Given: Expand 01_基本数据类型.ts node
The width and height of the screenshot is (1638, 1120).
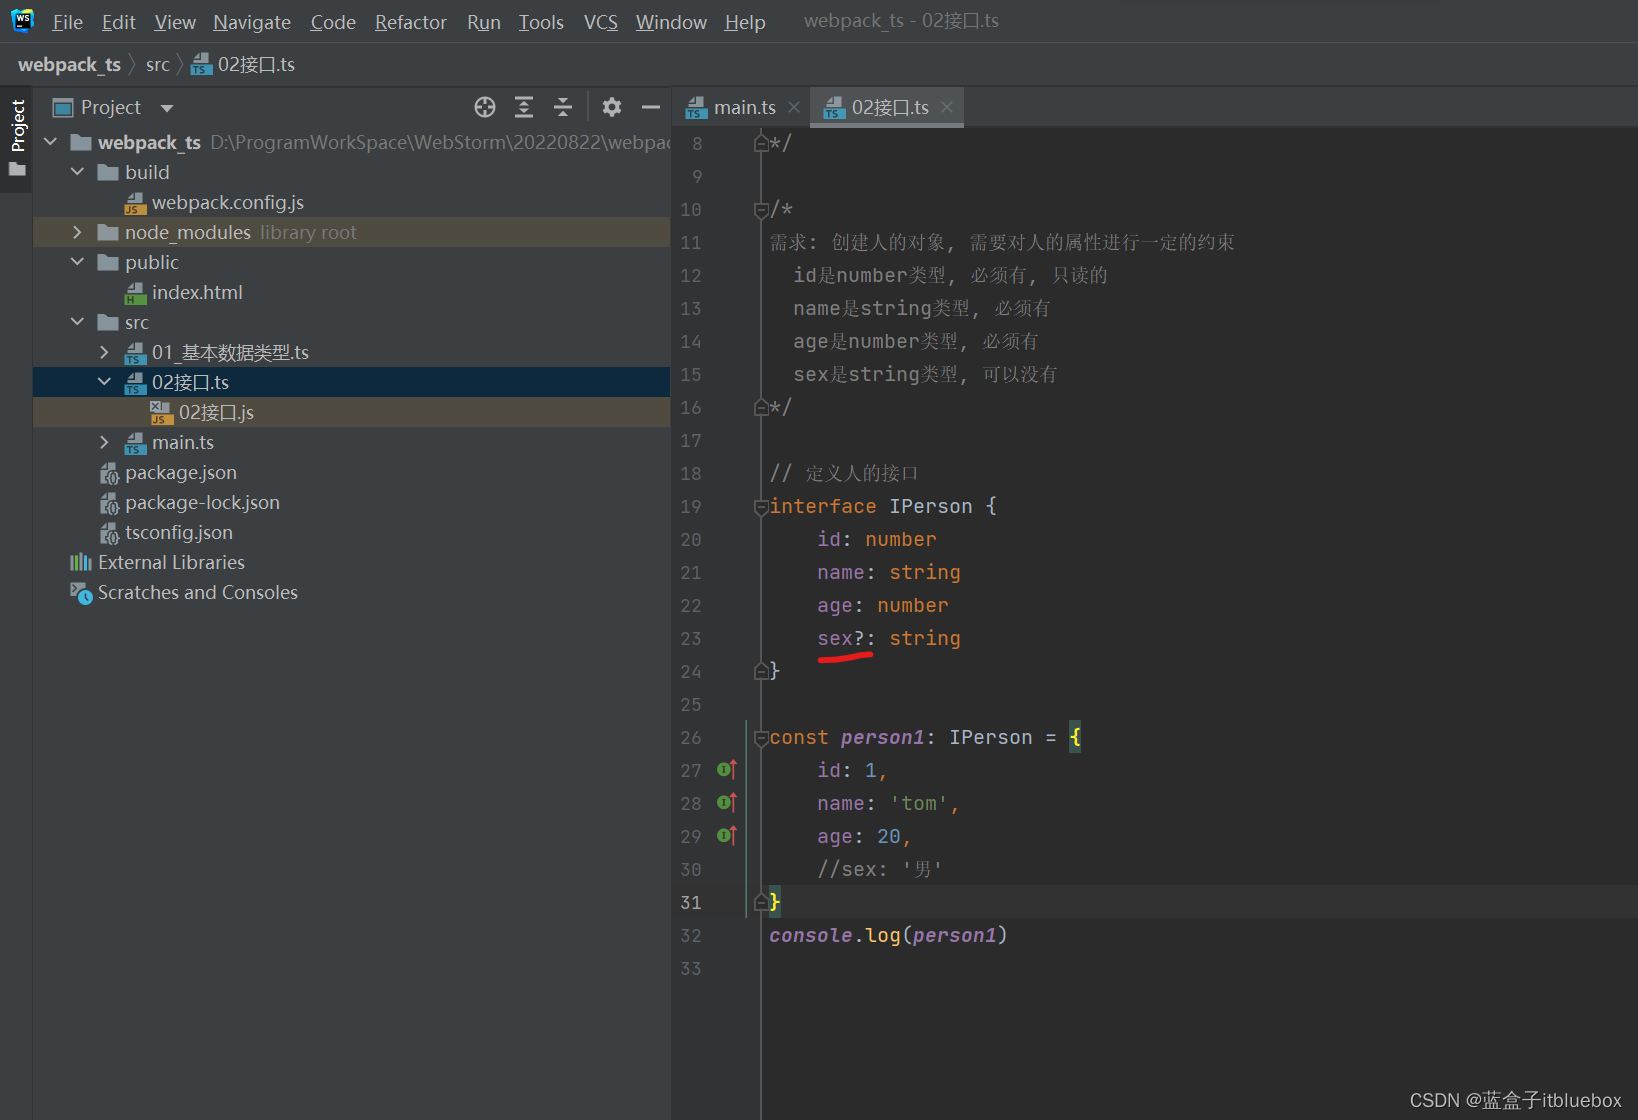Looking at the screenshot, I should click(104, 352).
